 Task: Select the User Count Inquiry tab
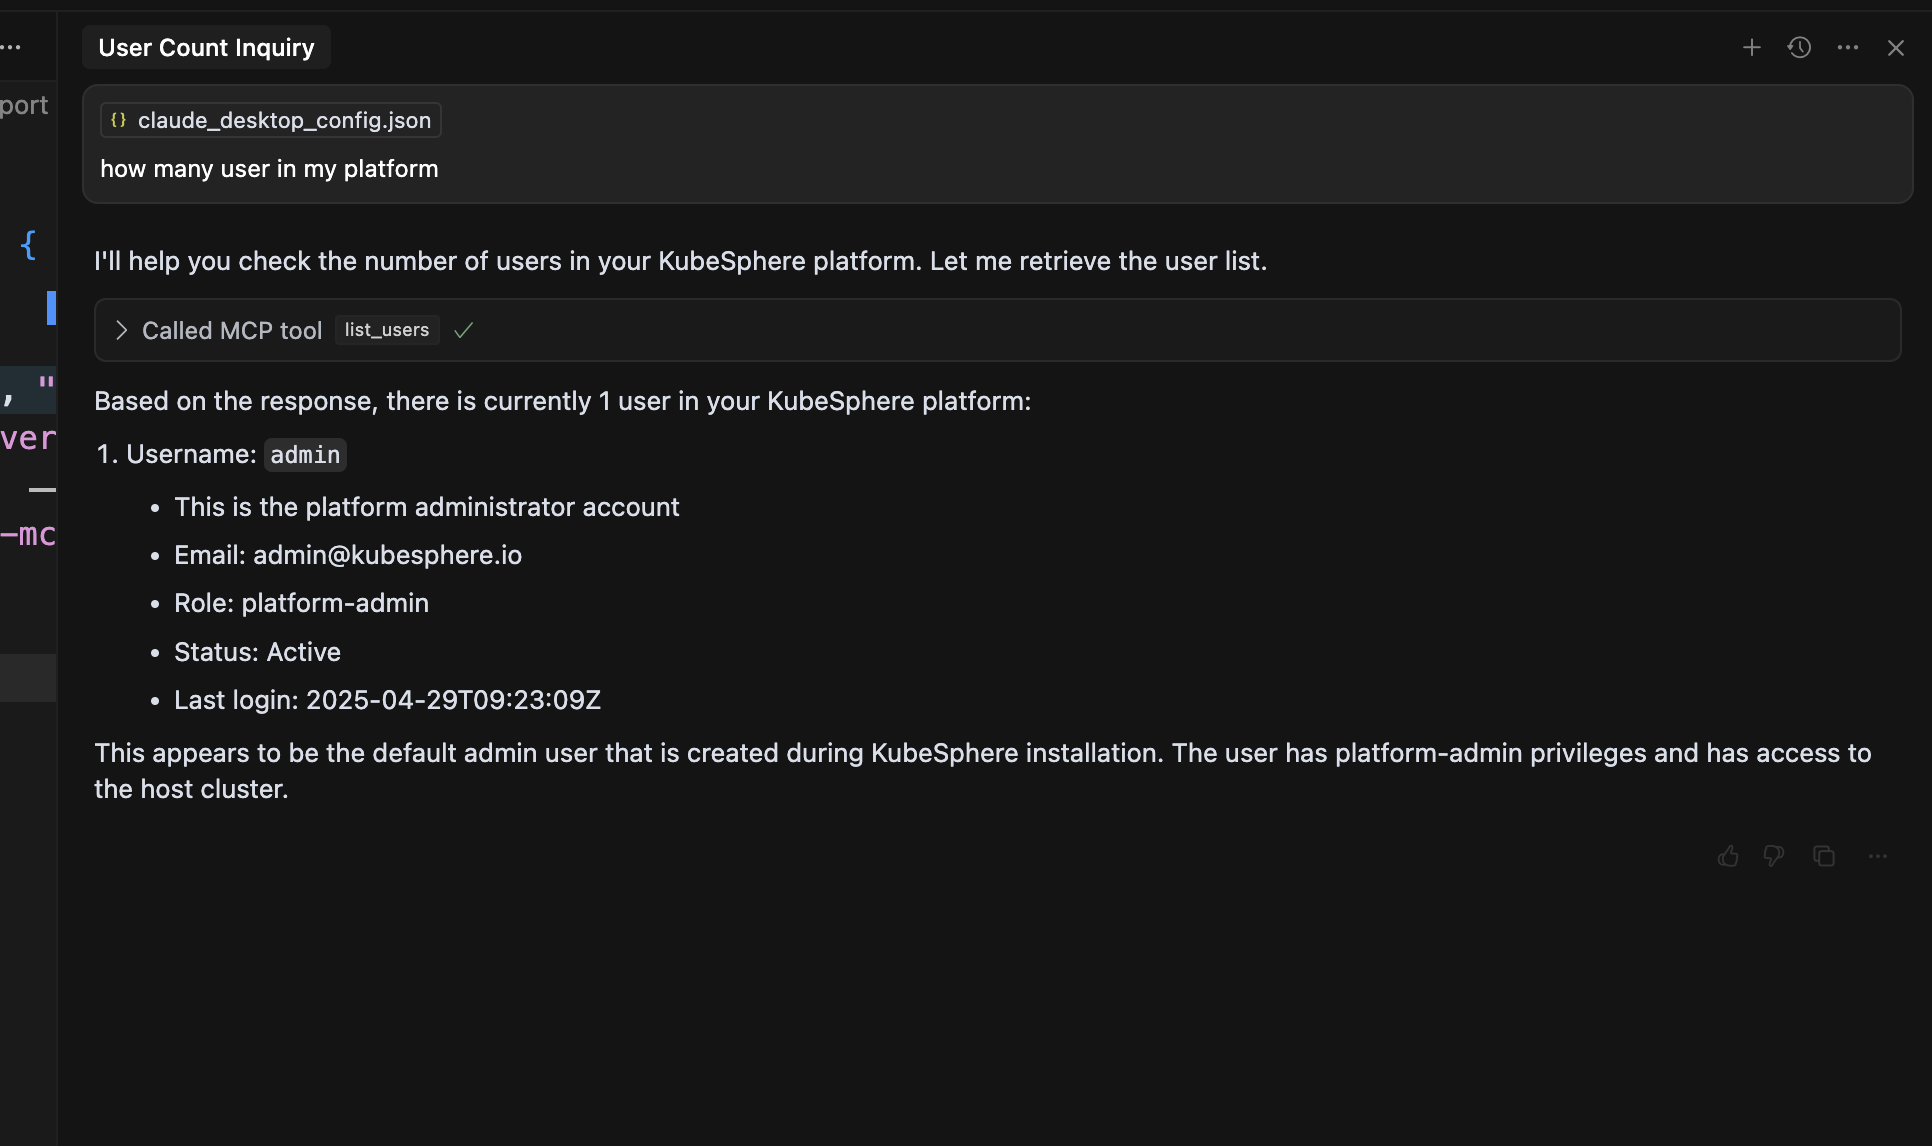(x=206, y=48)
